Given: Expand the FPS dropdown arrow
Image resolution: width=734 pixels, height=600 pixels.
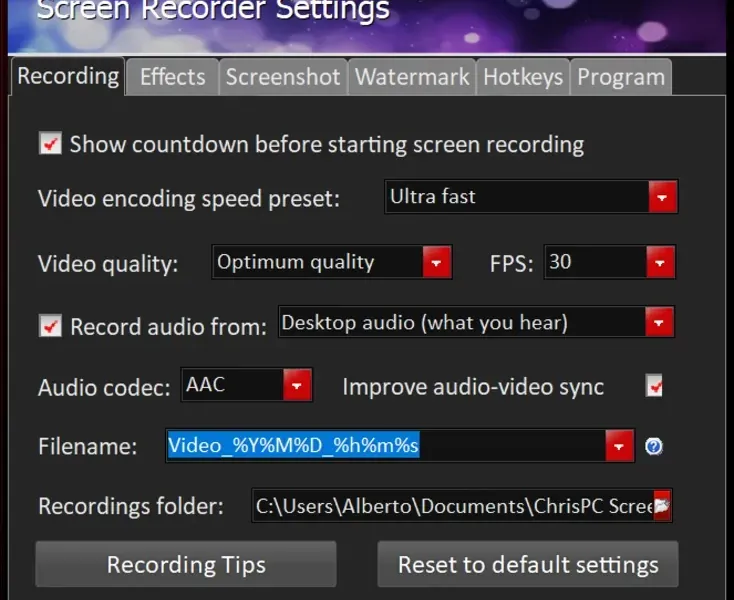Looking at the screenshot, I should pyautogui.click(x=660, y=263).
